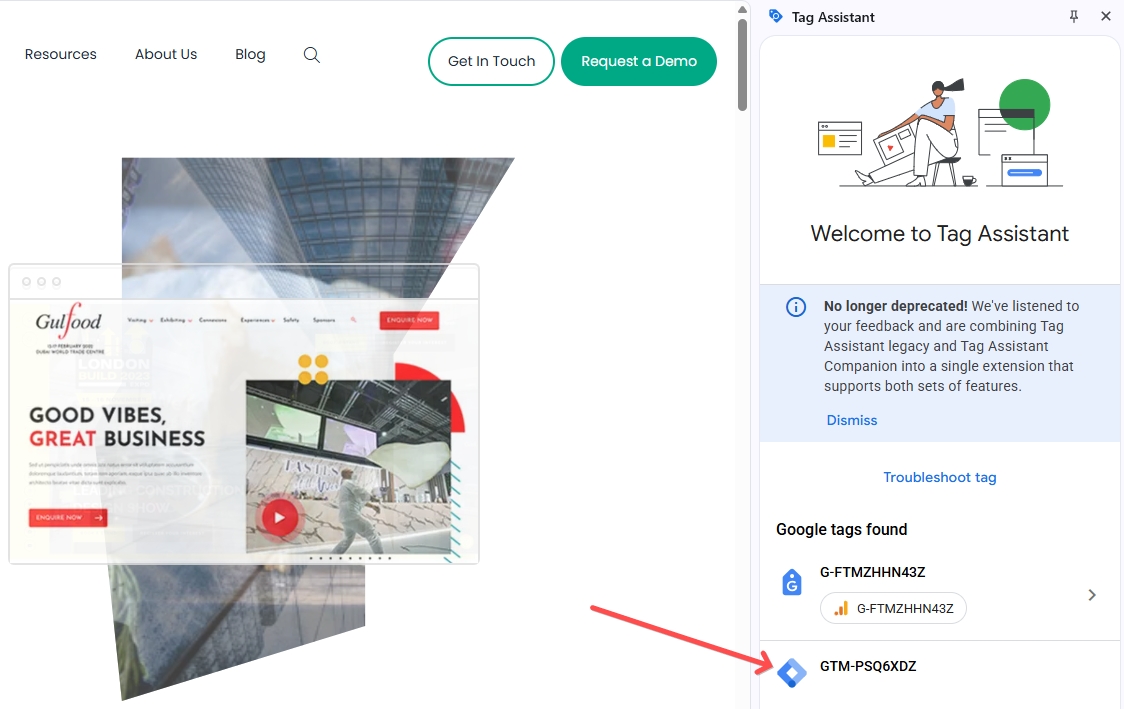This screenshot has width=1124, height=709.
Task: Select the GTM-PSQ6XDZ container entry
Action: (940, 674)
